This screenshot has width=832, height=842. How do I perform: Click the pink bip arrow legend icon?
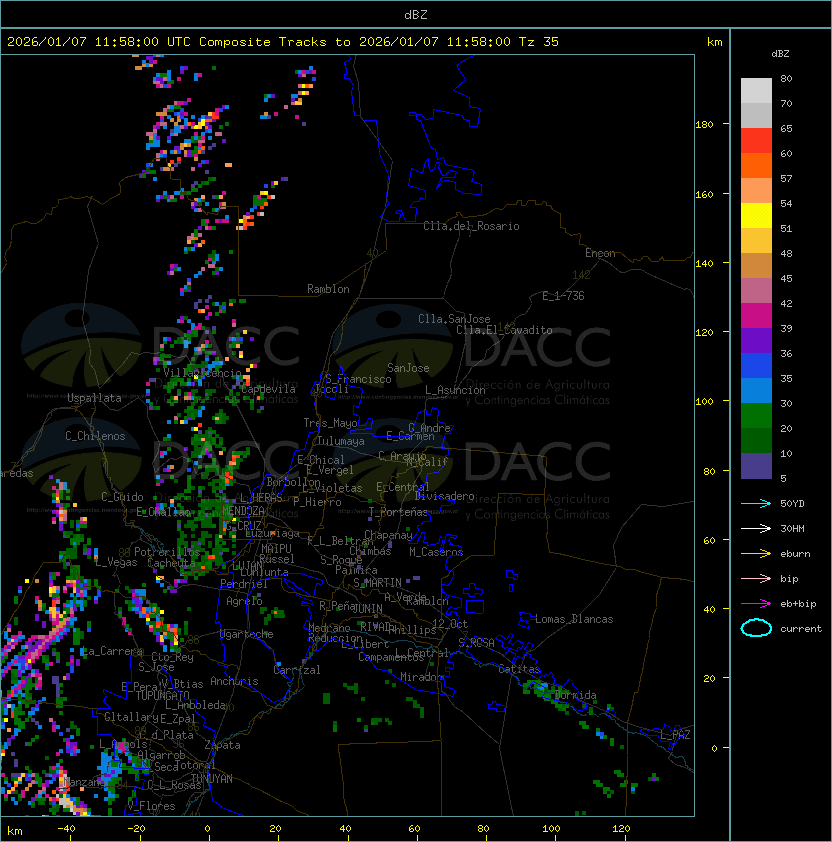(x=756, y=578)
